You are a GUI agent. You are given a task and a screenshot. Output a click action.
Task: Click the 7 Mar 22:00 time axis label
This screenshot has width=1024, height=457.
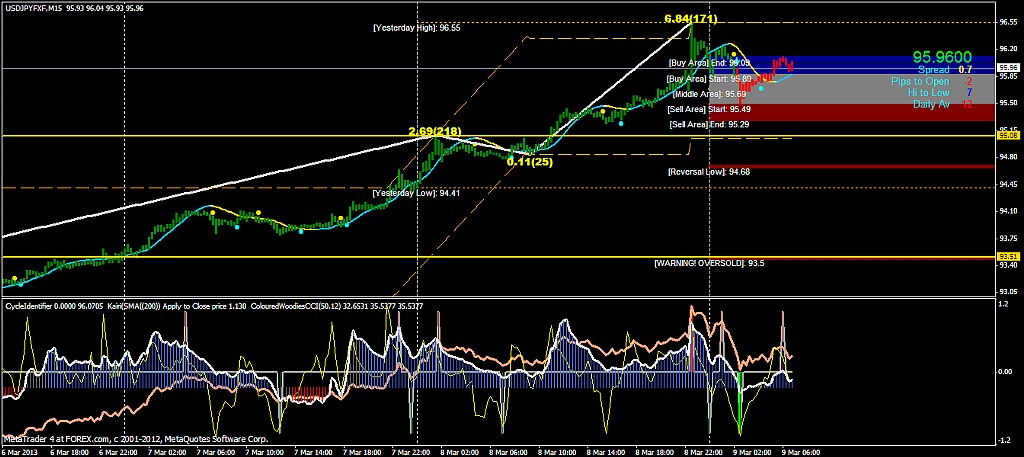[411, 451]
